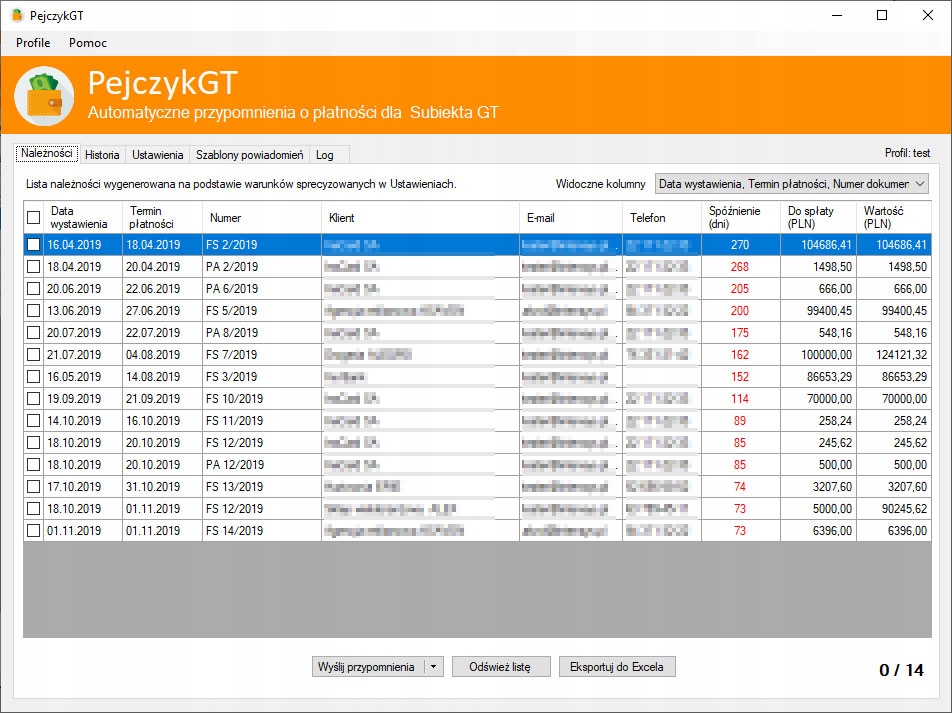Sort by Wartość (PLN) column header

(x=894, y=217)
